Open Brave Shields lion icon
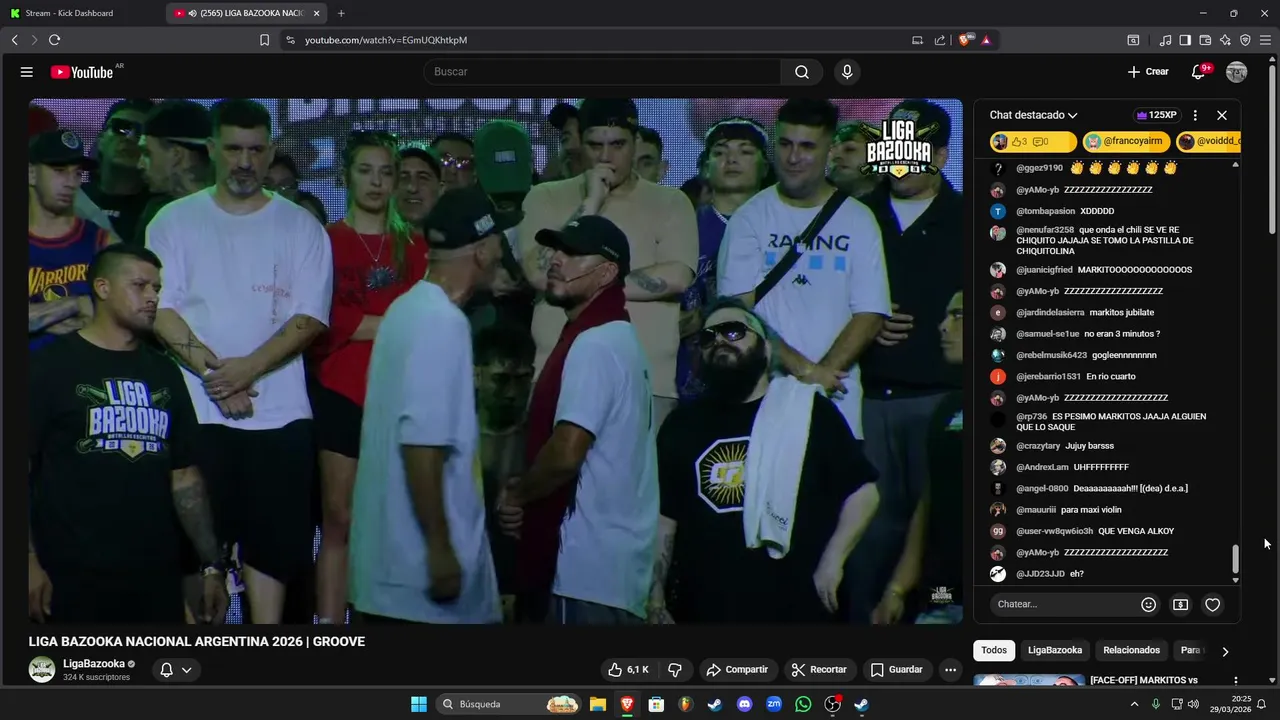The height and width of the screenshot is (720, 1280). (x=965, y=40)
